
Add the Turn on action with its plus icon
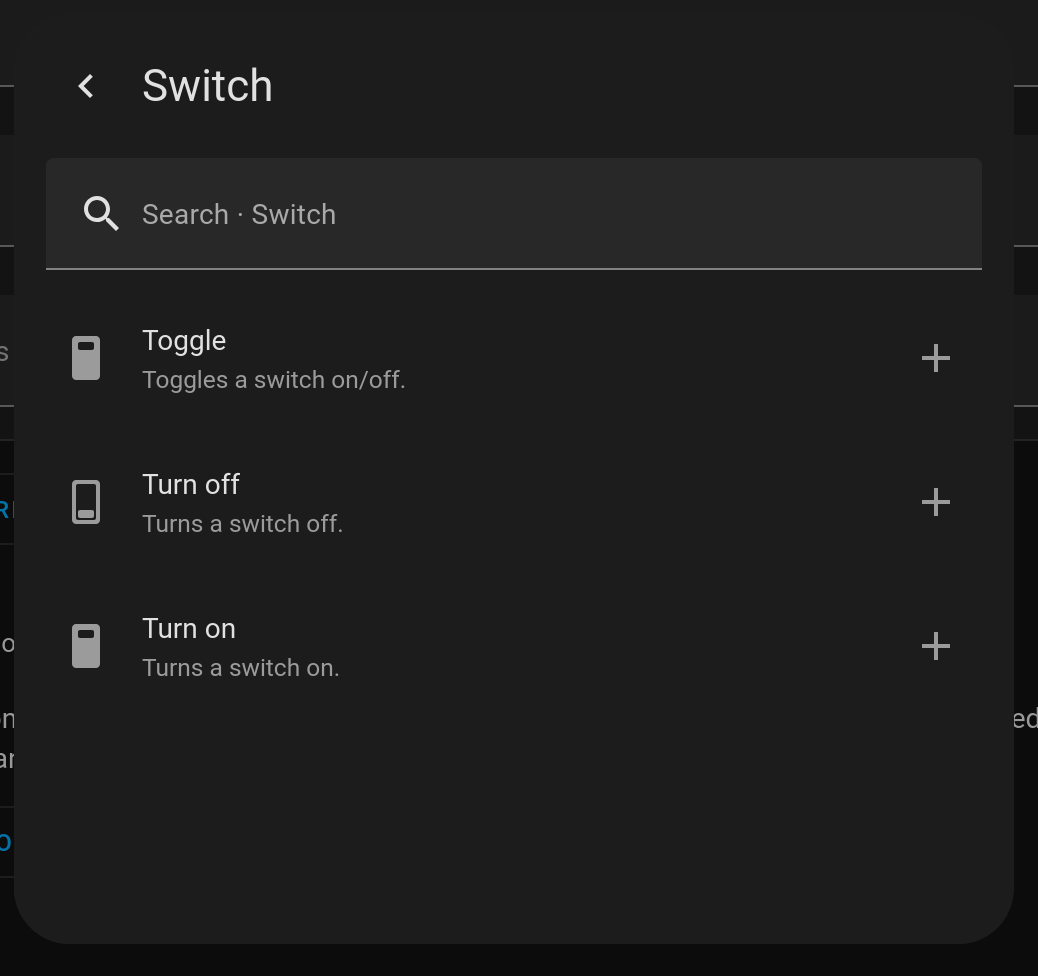[935, 646]
